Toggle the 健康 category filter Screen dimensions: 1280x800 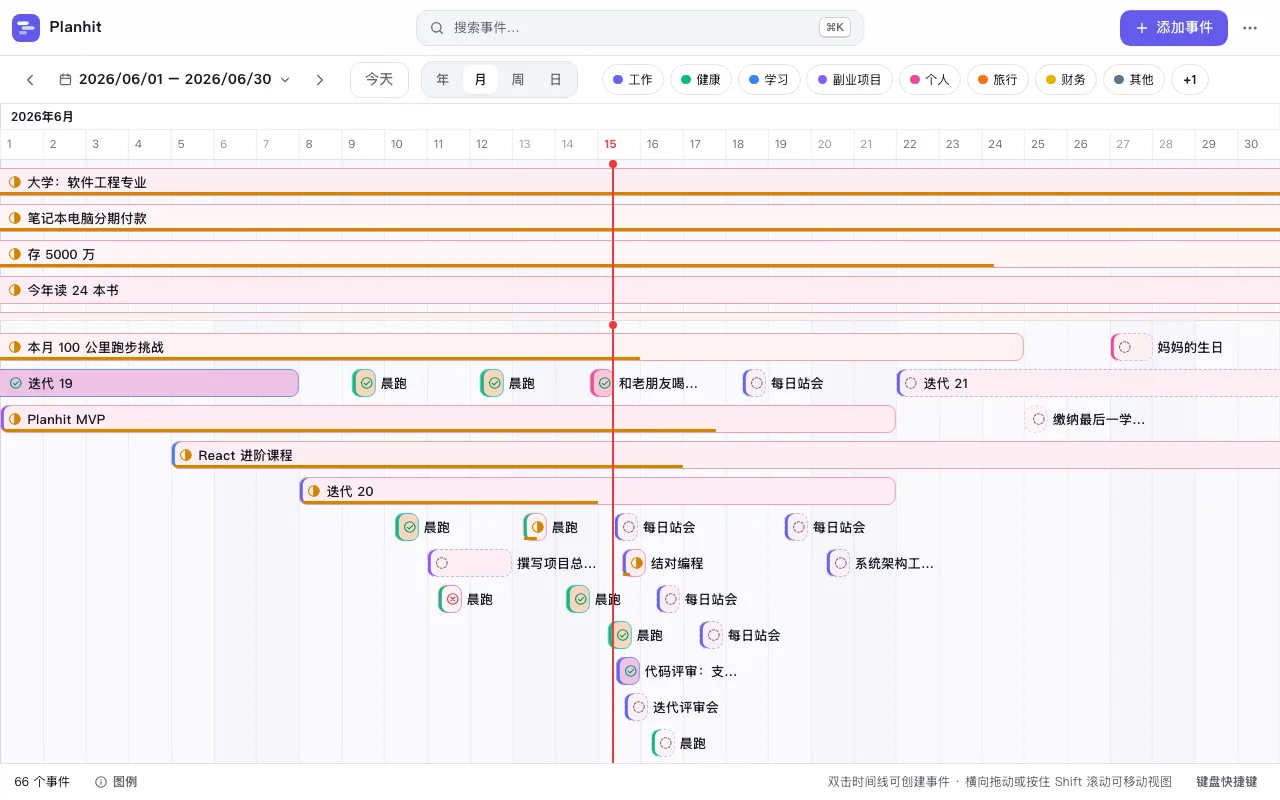(x=701, y=80)
